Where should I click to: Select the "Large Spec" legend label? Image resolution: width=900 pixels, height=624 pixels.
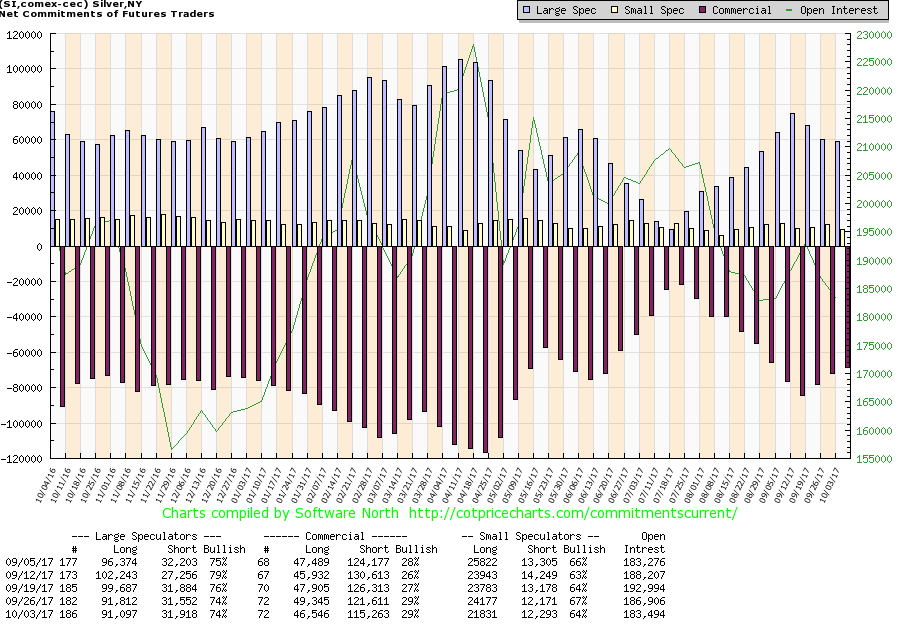(x=567, y=10)
